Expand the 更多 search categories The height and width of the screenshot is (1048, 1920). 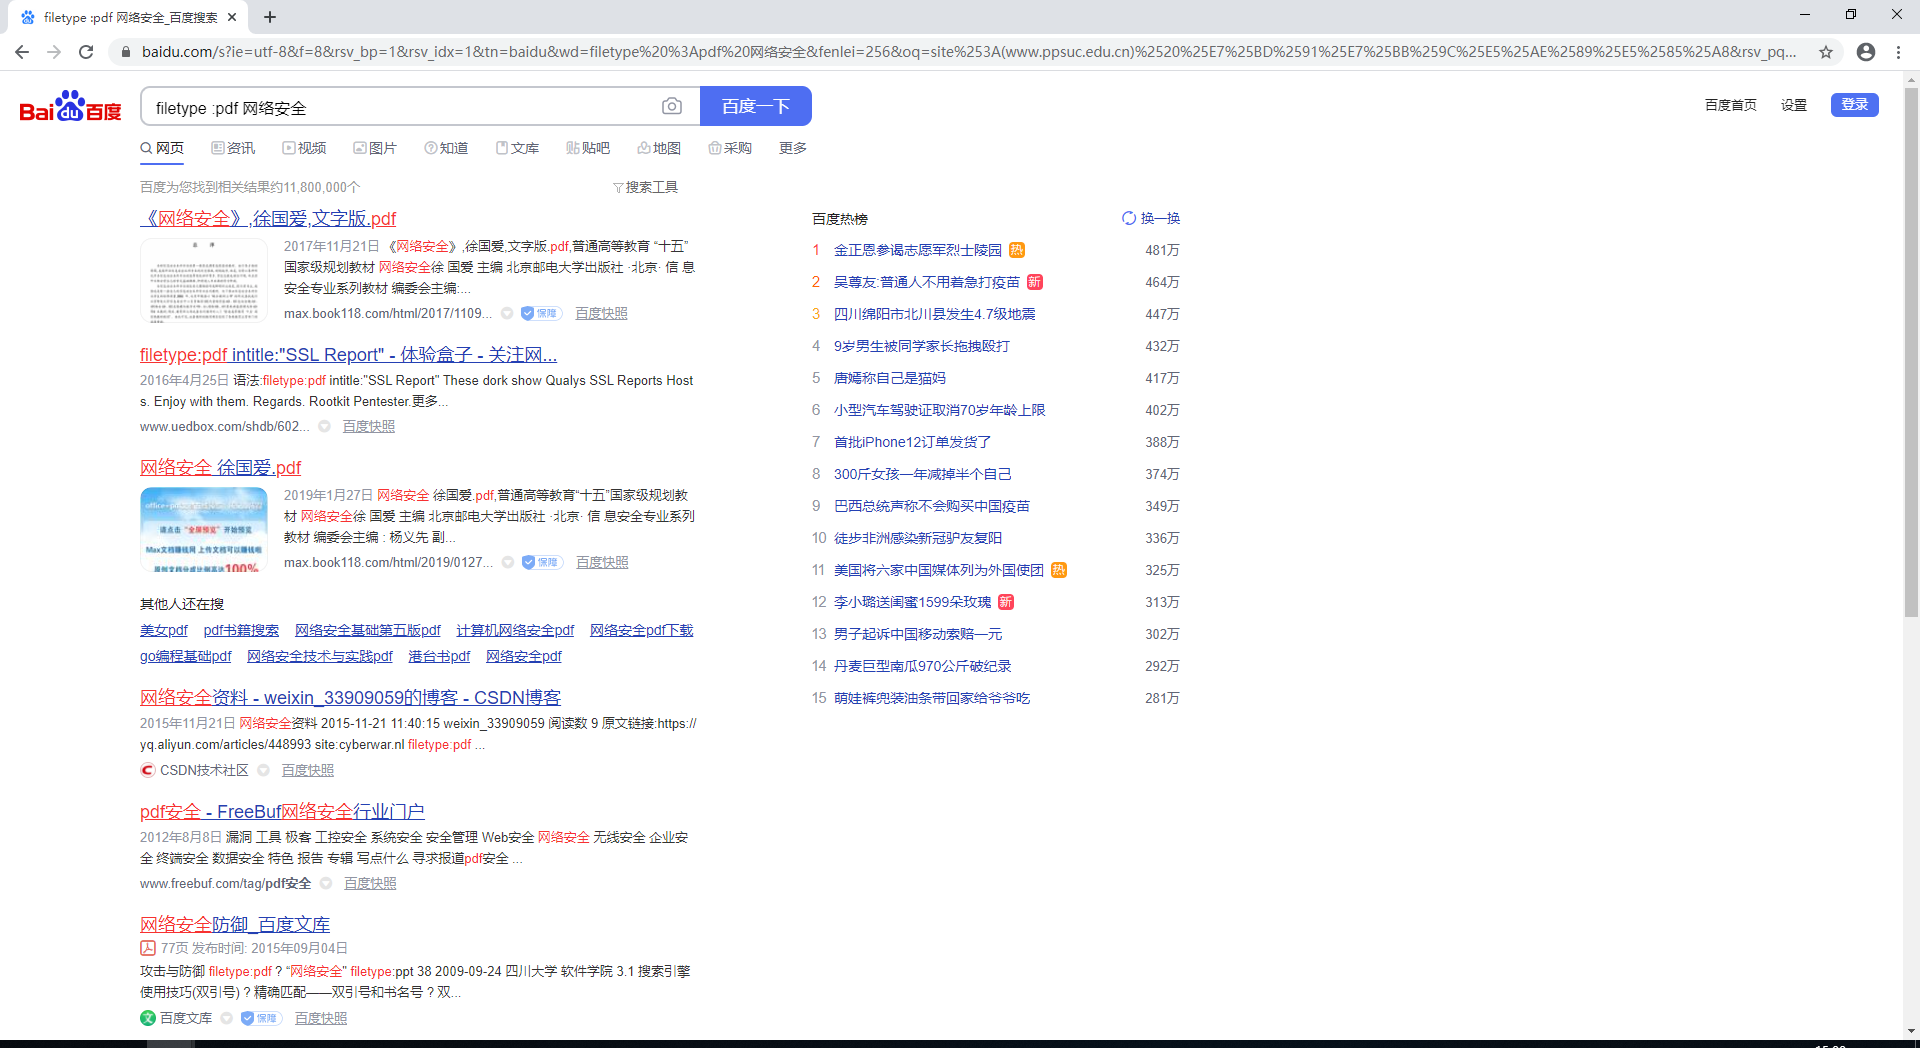(793, 148)
